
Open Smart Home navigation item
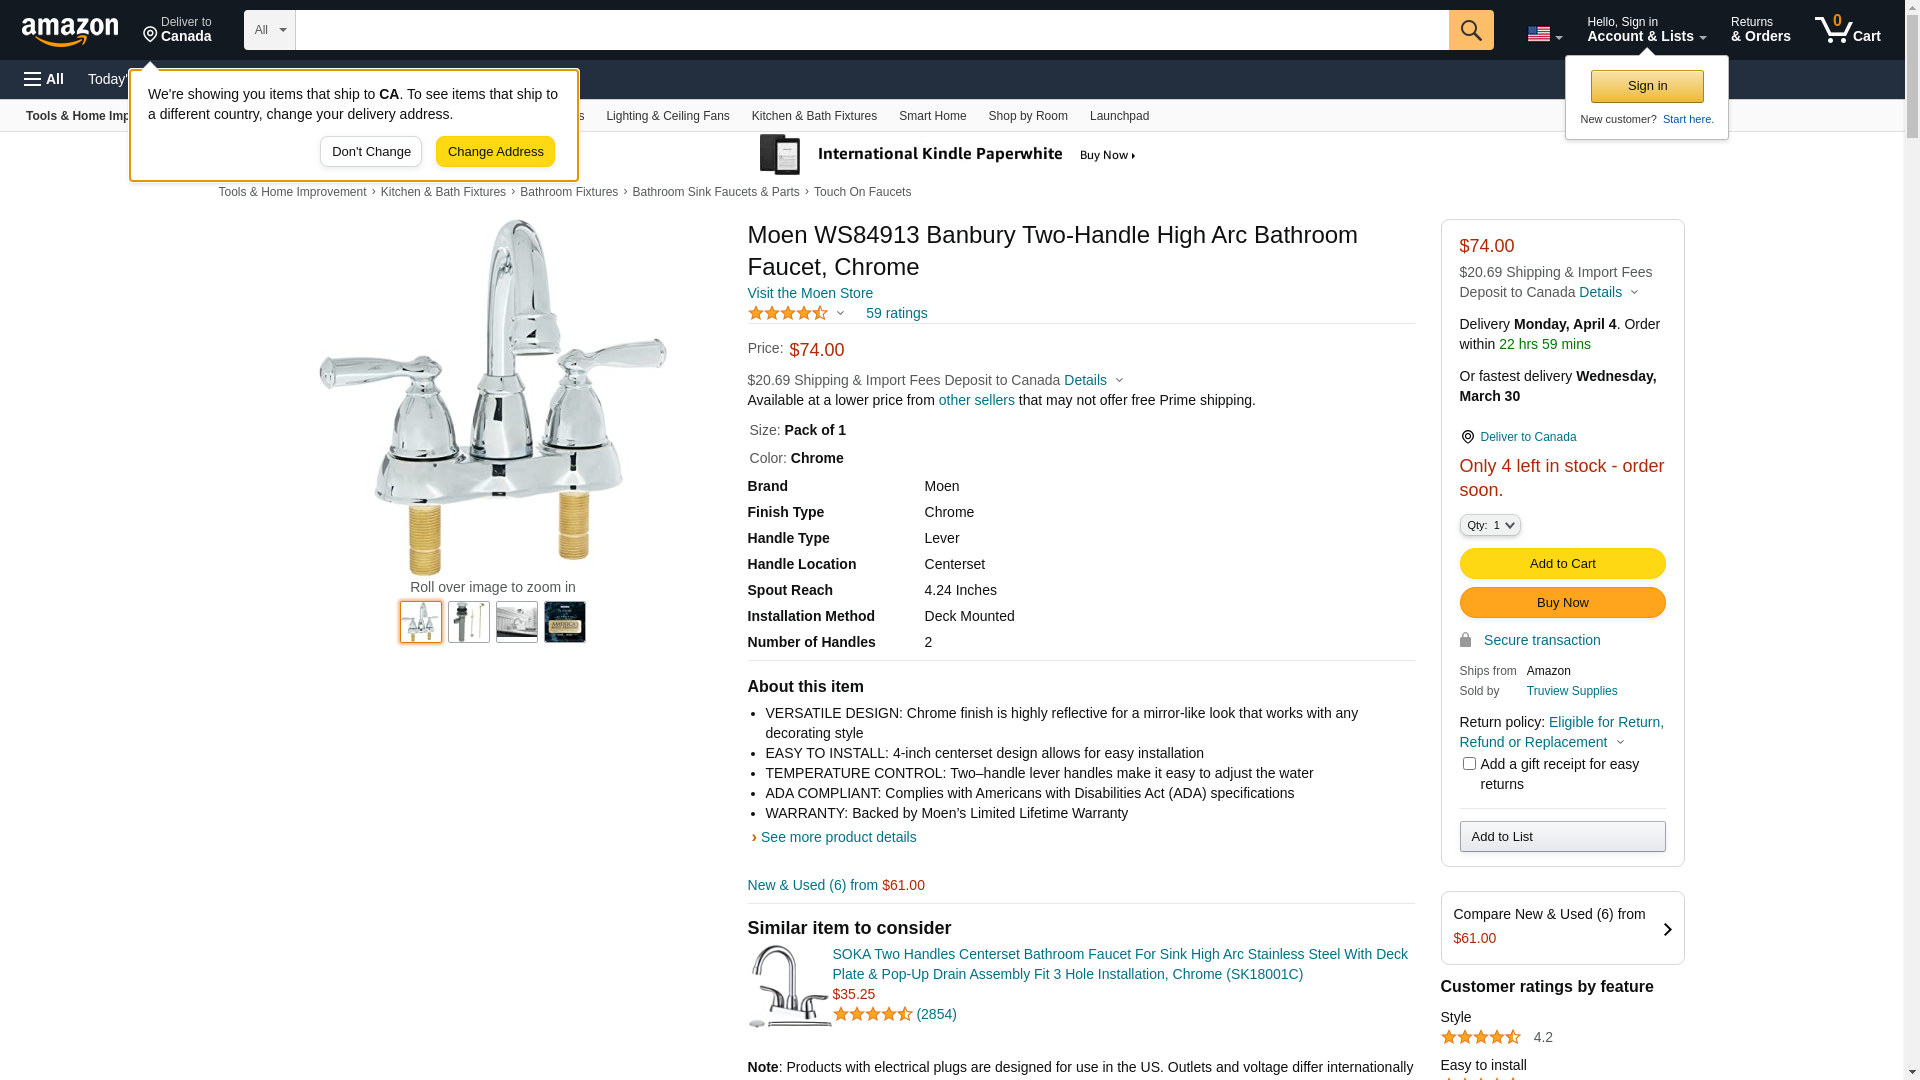(x=932, y=116)
